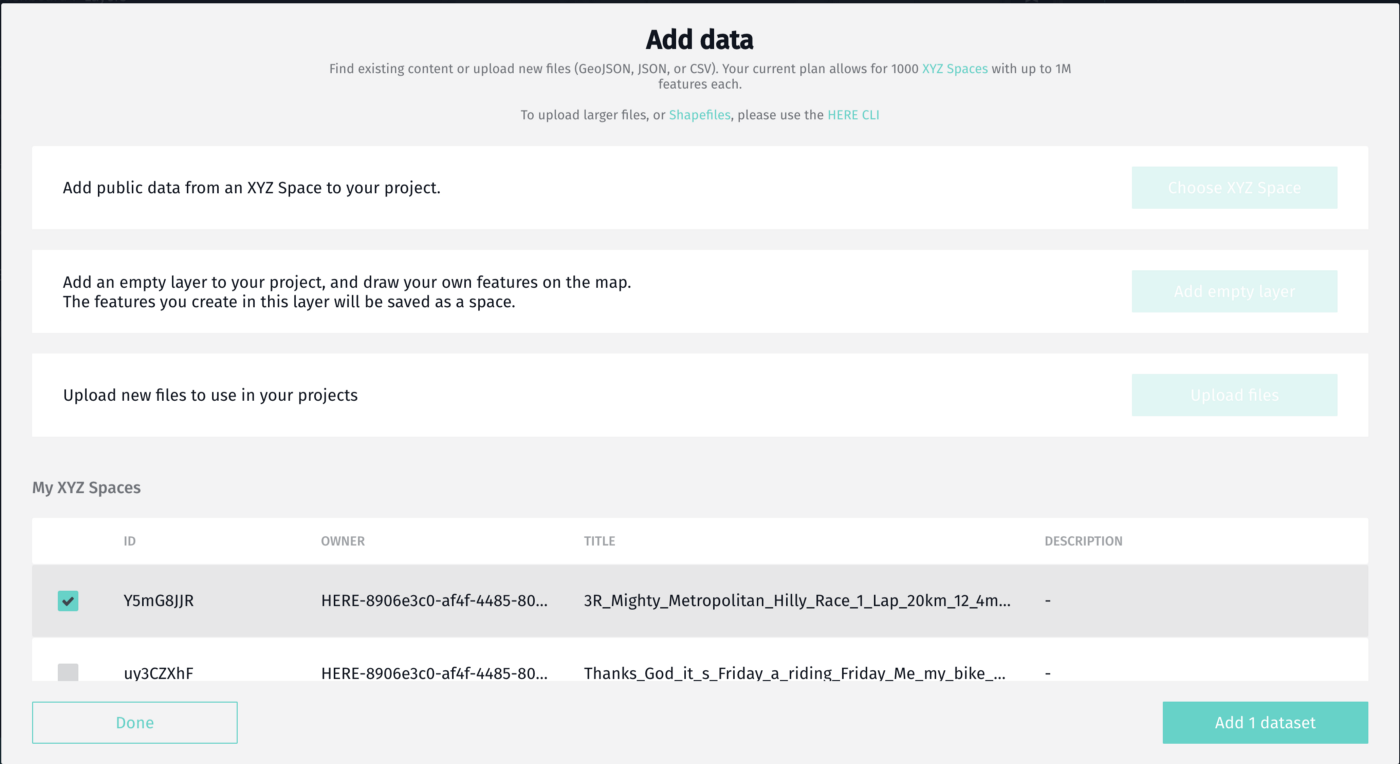Viewport: 1400px width, 764px height.
Task: Click the uy3CZXhF space ID
Action: click(x=159, y=673)
